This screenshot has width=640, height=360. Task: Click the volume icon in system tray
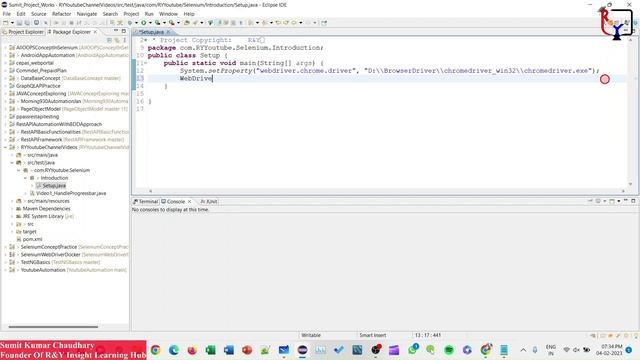(x=576, y=350)
